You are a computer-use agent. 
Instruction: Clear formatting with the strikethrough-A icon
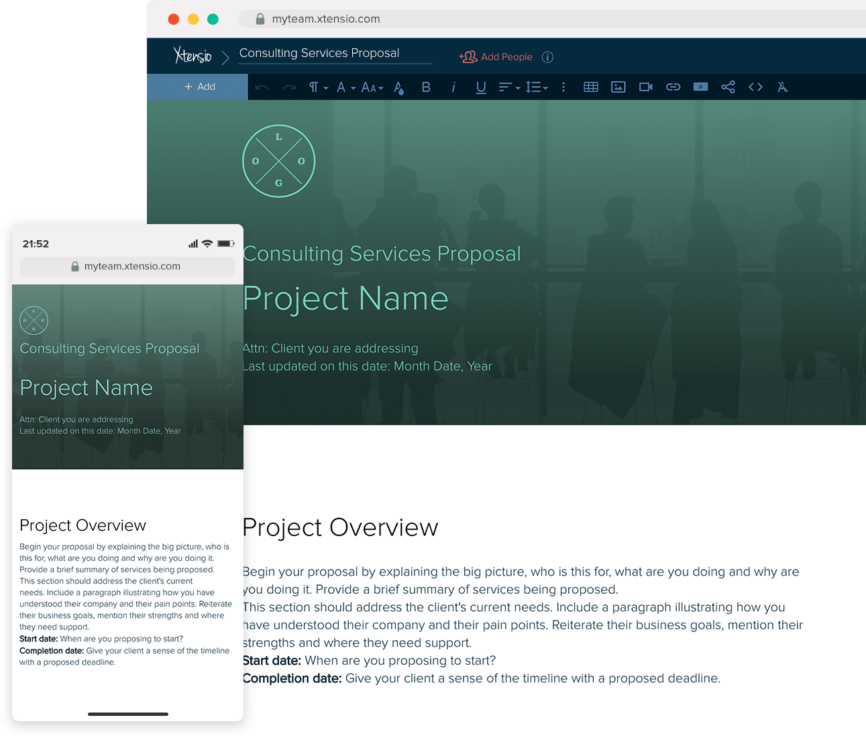pyautogui.click(x=782, y=87)
